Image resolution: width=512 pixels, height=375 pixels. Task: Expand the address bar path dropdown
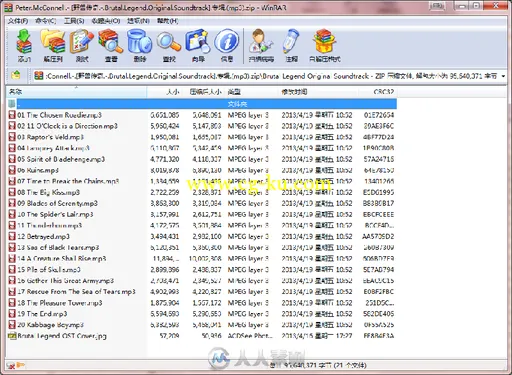503,76
